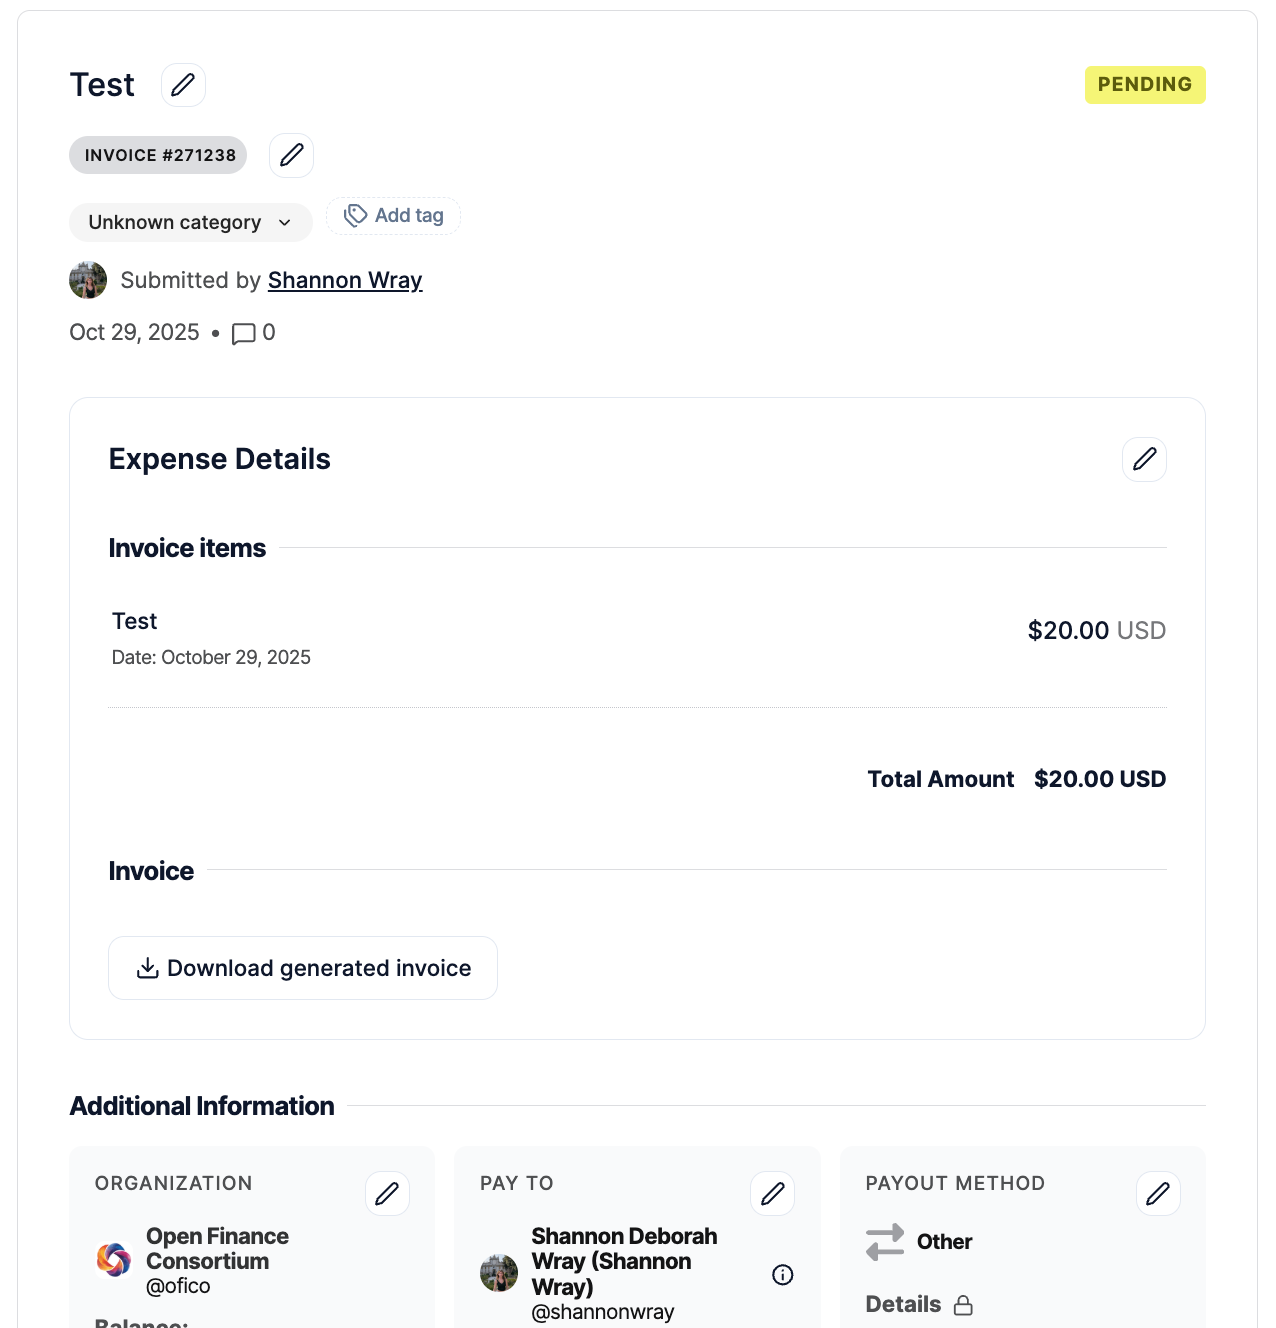Click the payout Details lock icon
The height and width of the screenshot is (1328, 1276).
tap(963, 1305)
